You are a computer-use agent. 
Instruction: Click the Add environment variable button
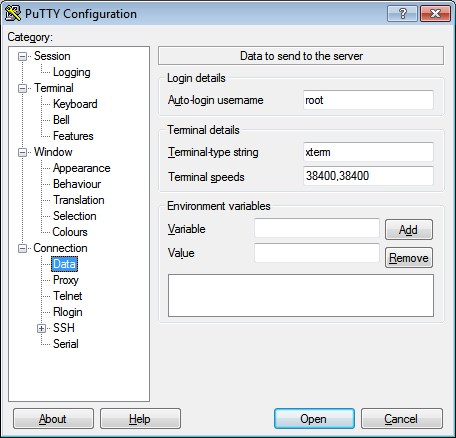coord(409,230)
